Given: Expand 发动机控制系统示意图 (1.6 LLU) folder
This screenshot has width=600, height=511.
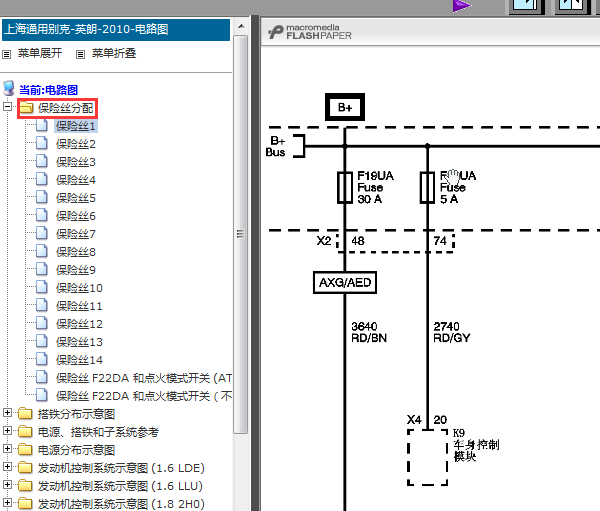Looking at the screenshot, I should (7, 484).
